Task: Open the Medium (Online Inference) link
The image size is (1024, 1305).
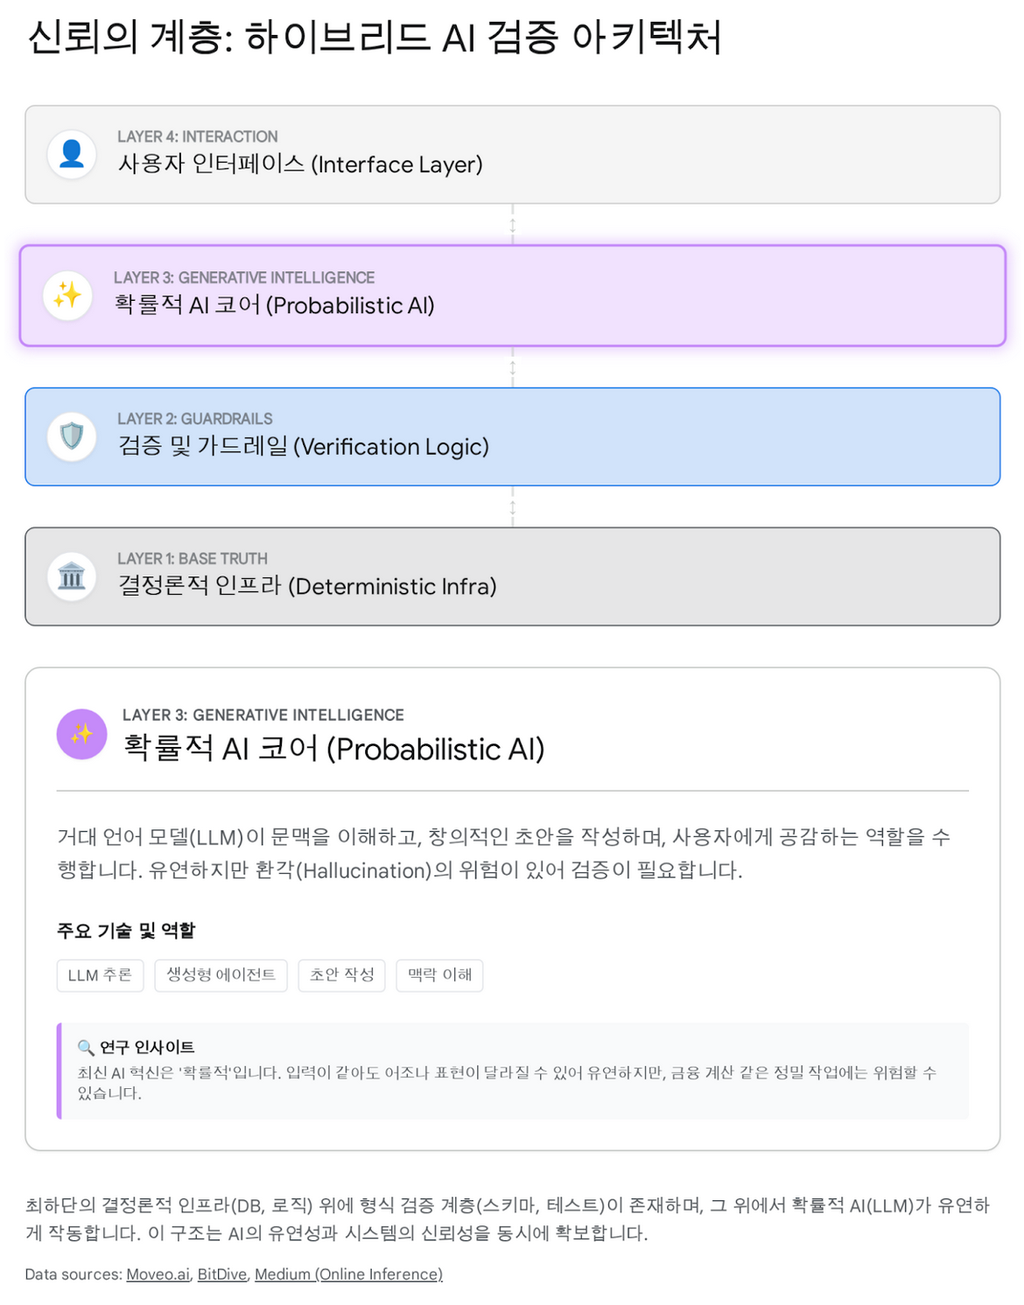Action: (x=348, y=1274)
